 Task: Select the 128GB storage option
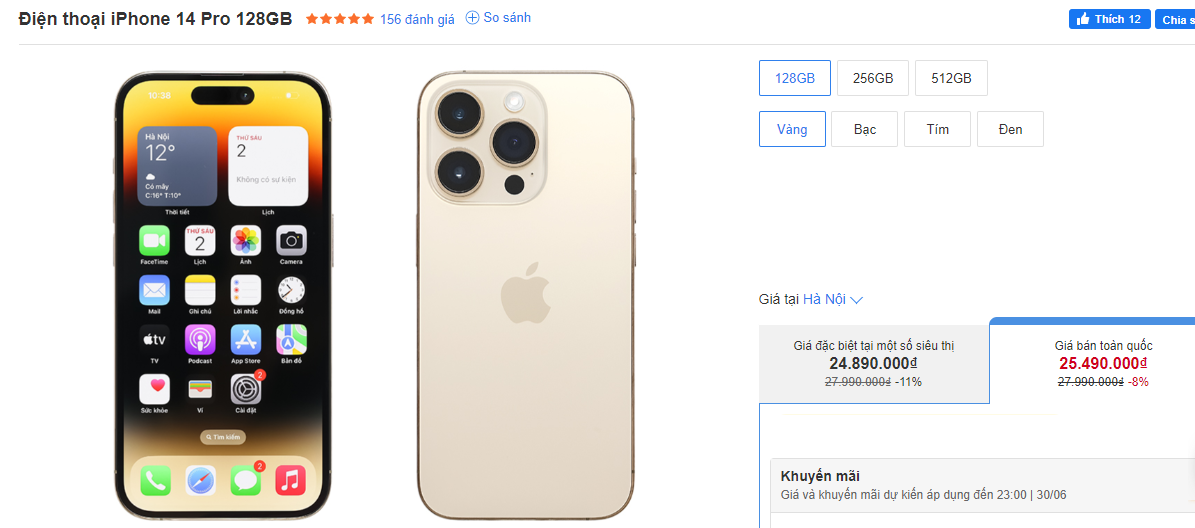(795, 78)
